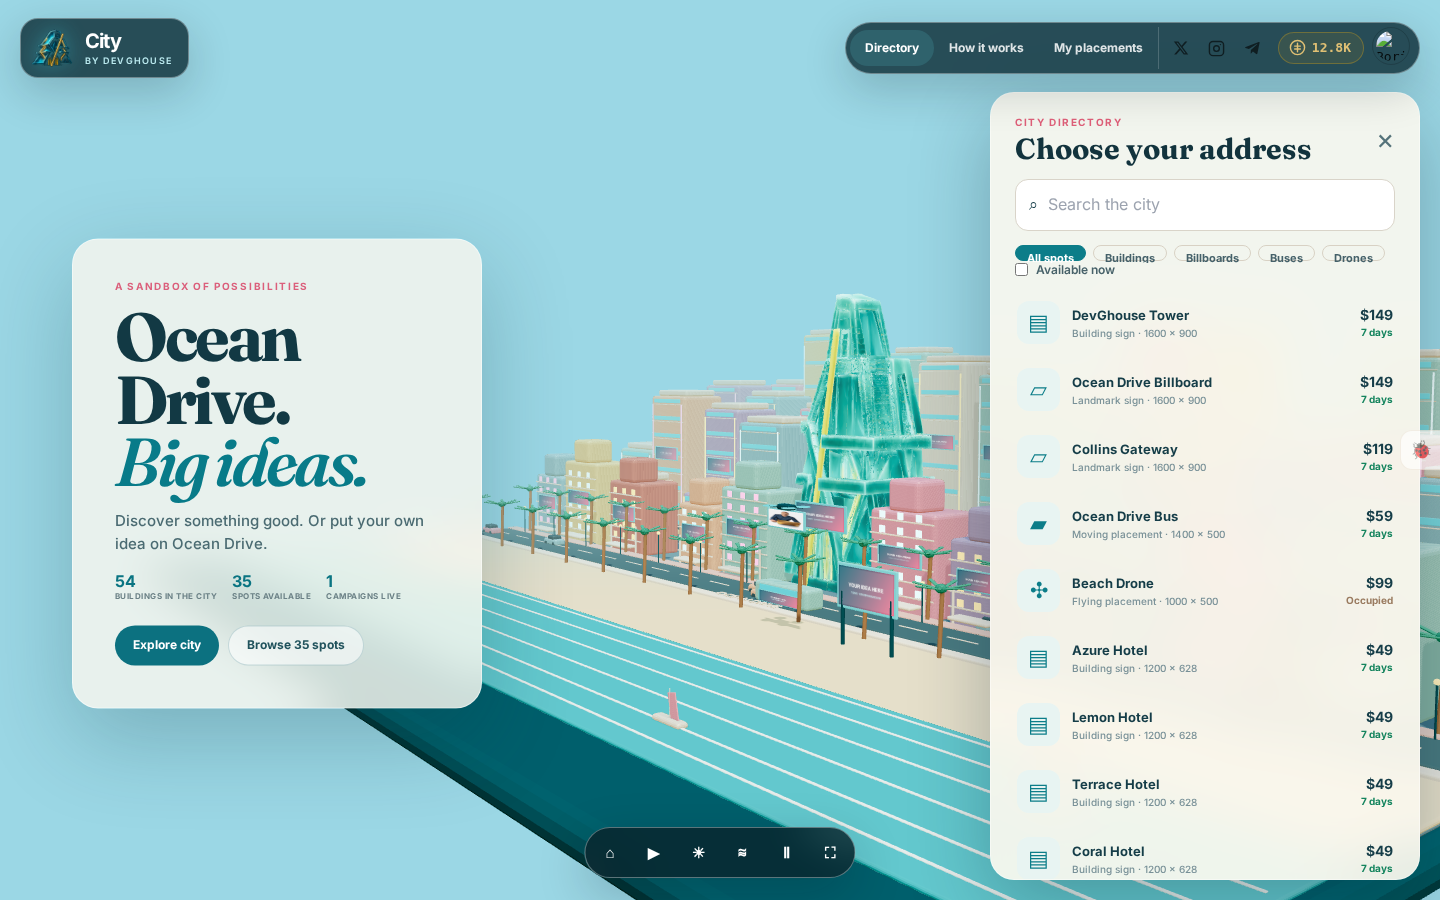
Task: Open the Instagram social icon
Action: click(x=1216, y=48)
